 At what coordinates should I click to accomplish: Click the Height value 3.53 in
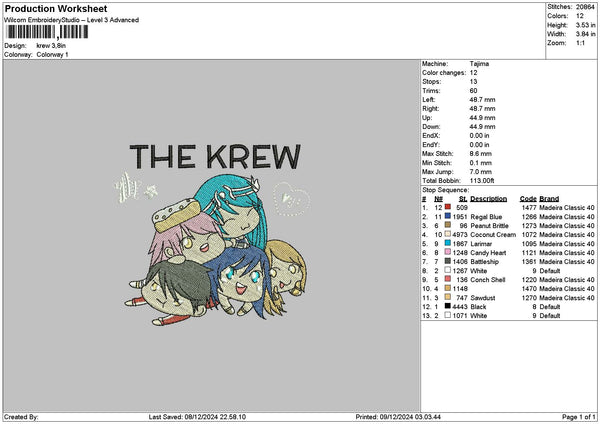click(x=585, y=25)
